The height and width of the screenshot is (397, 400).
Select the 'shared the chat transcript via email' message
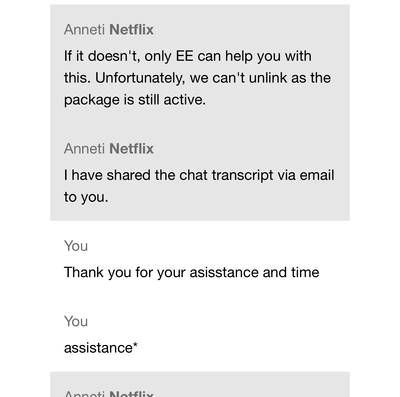point(199,186)
